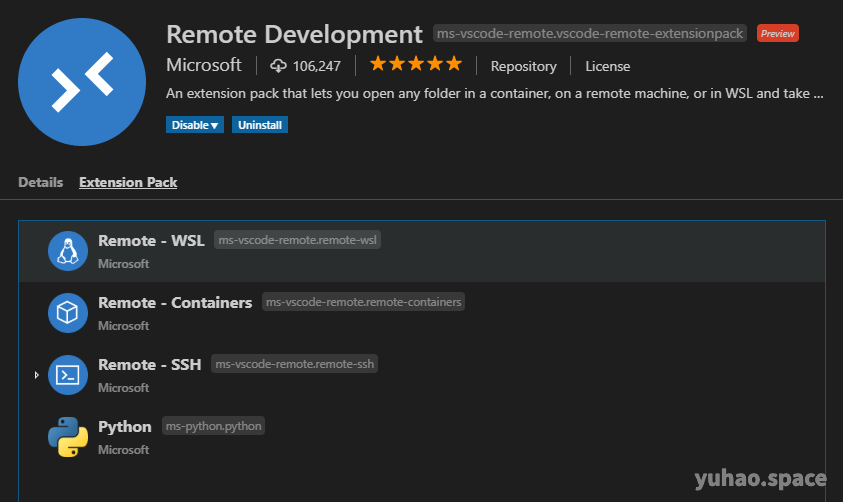
Task: Click the Remote Development extension logo
Action: point(82,82)
